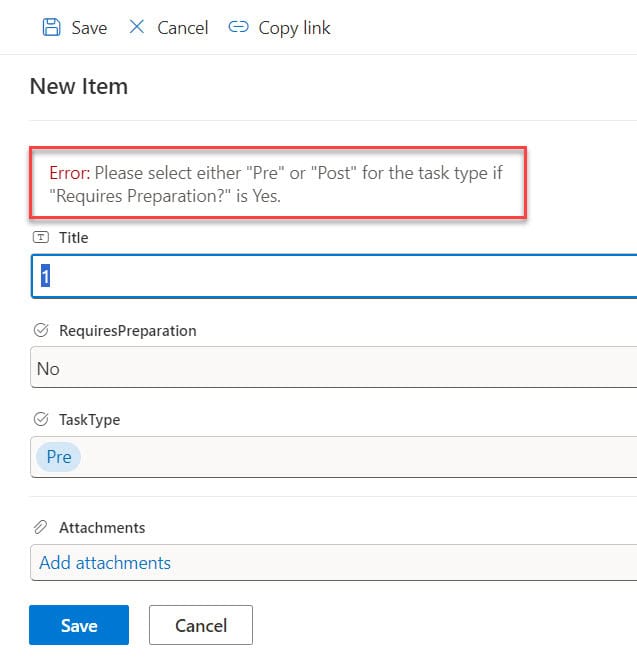Click the Title field label
Image resolution: width=637 pixels, height=659 pixels.
click(x=74, y=238)
